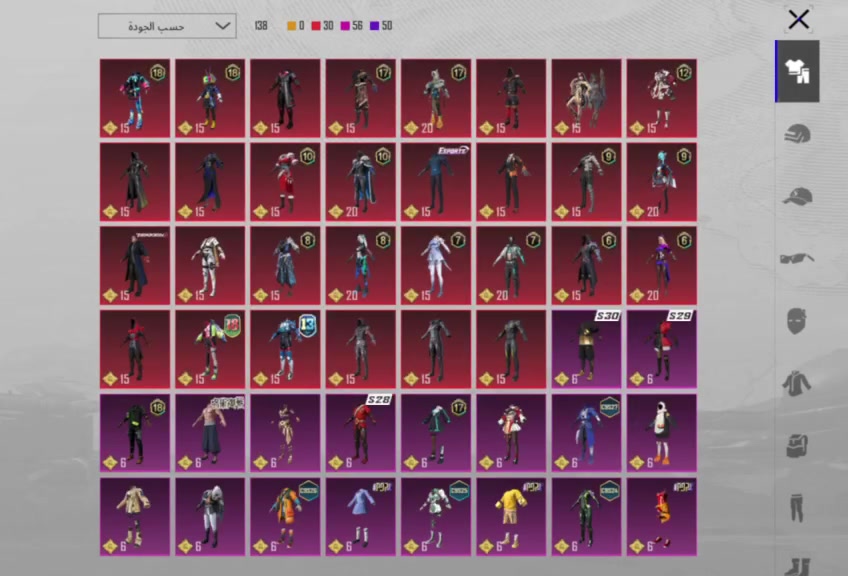The width and height of the screenshot is (848, 576).
Task: Open the glasses category icon
Action: 797,259
